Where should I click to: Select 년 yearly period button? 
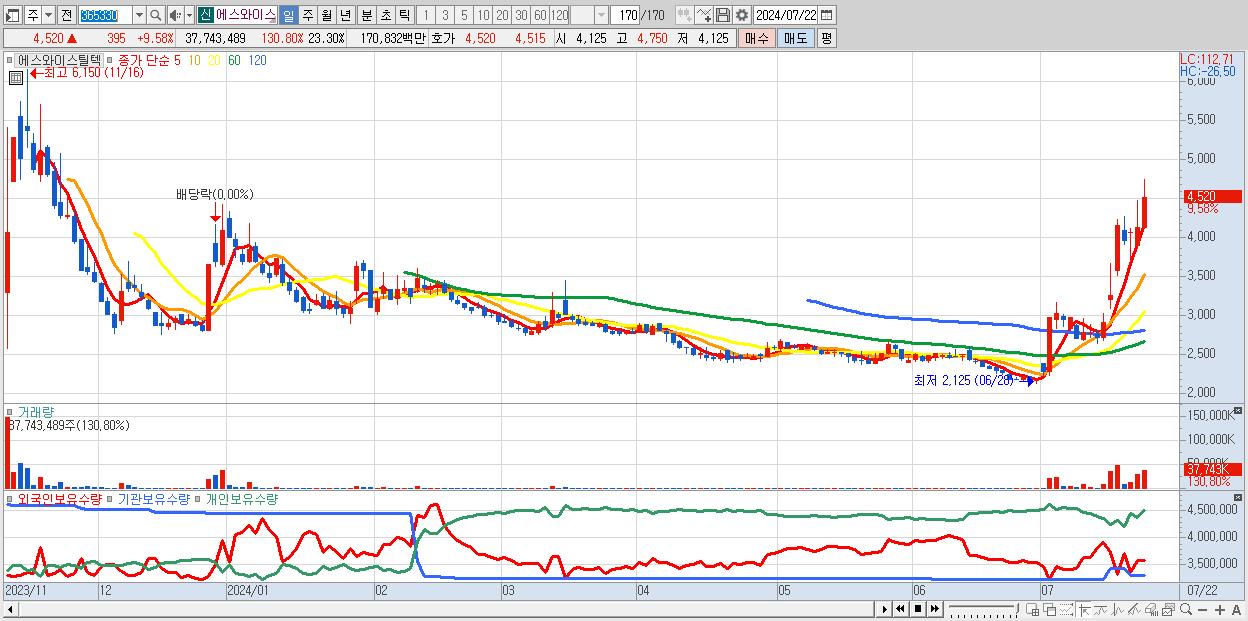pyautogui.click(x=345, y=15)
